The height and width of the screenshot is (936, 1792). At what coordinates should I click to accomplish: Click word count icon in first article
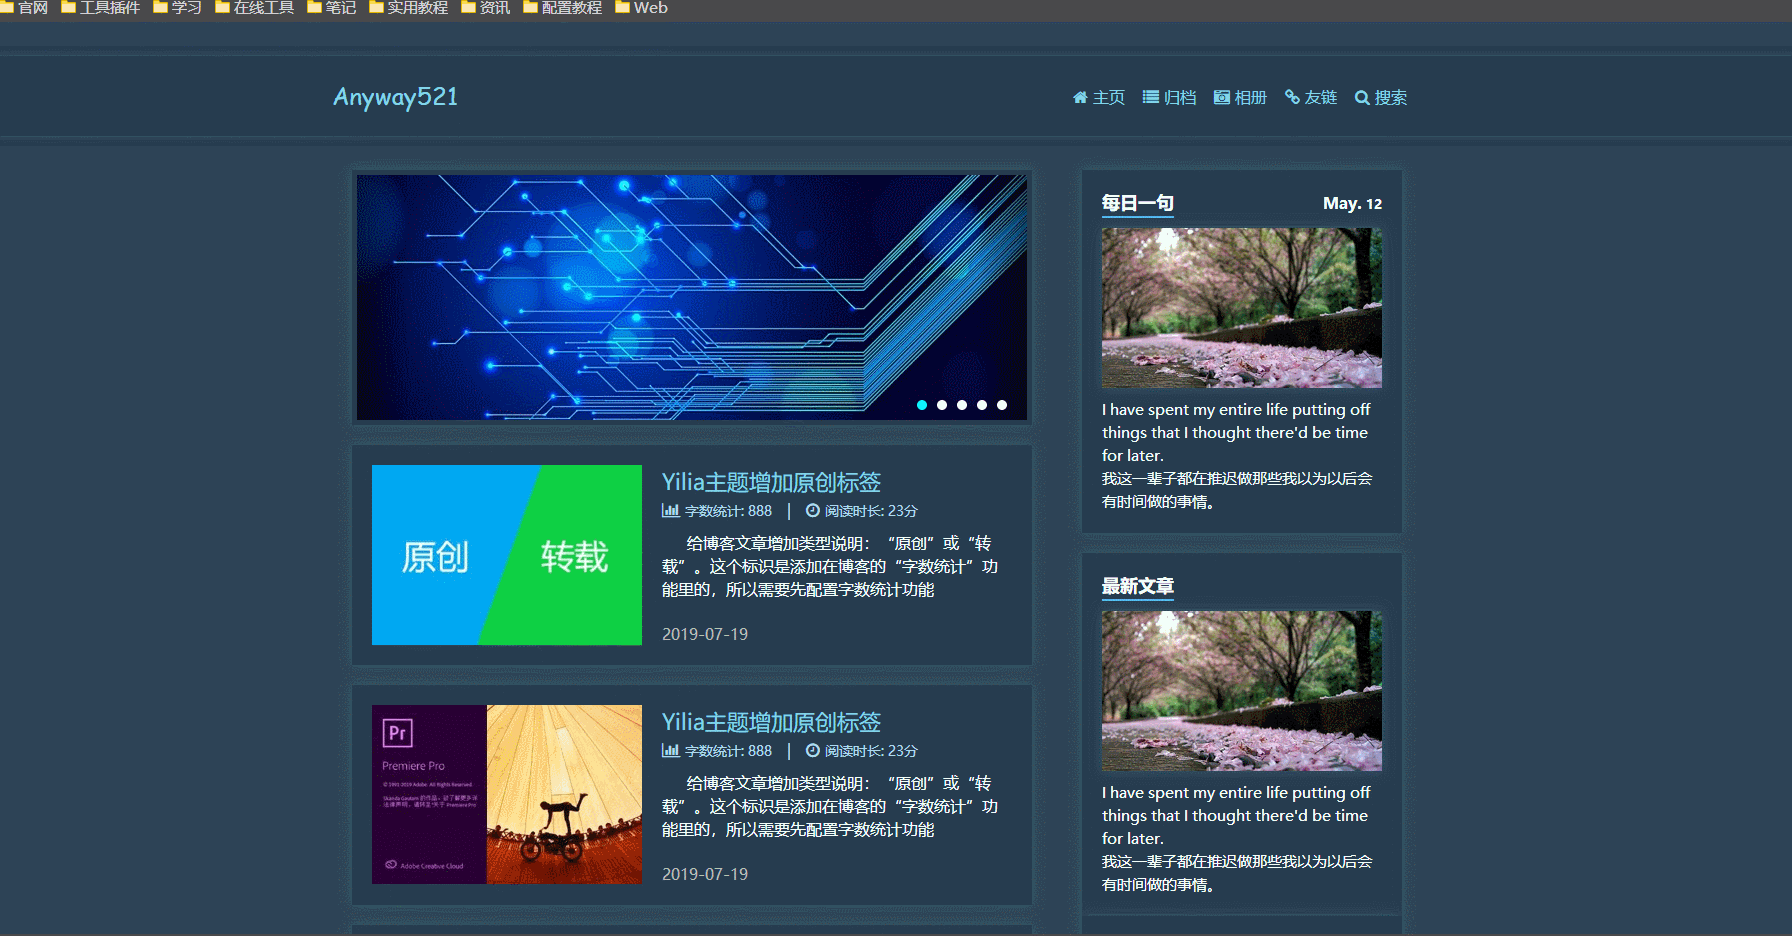[670, 511]
